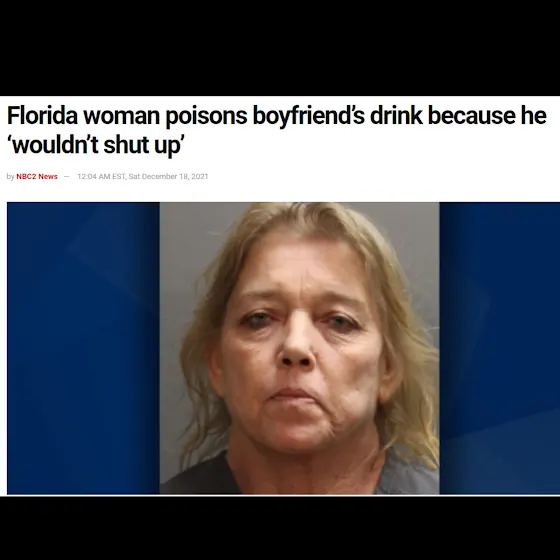Click the dash separator after NBC2 News
This screenshot has width=560, height=560.
pos(66,176)
